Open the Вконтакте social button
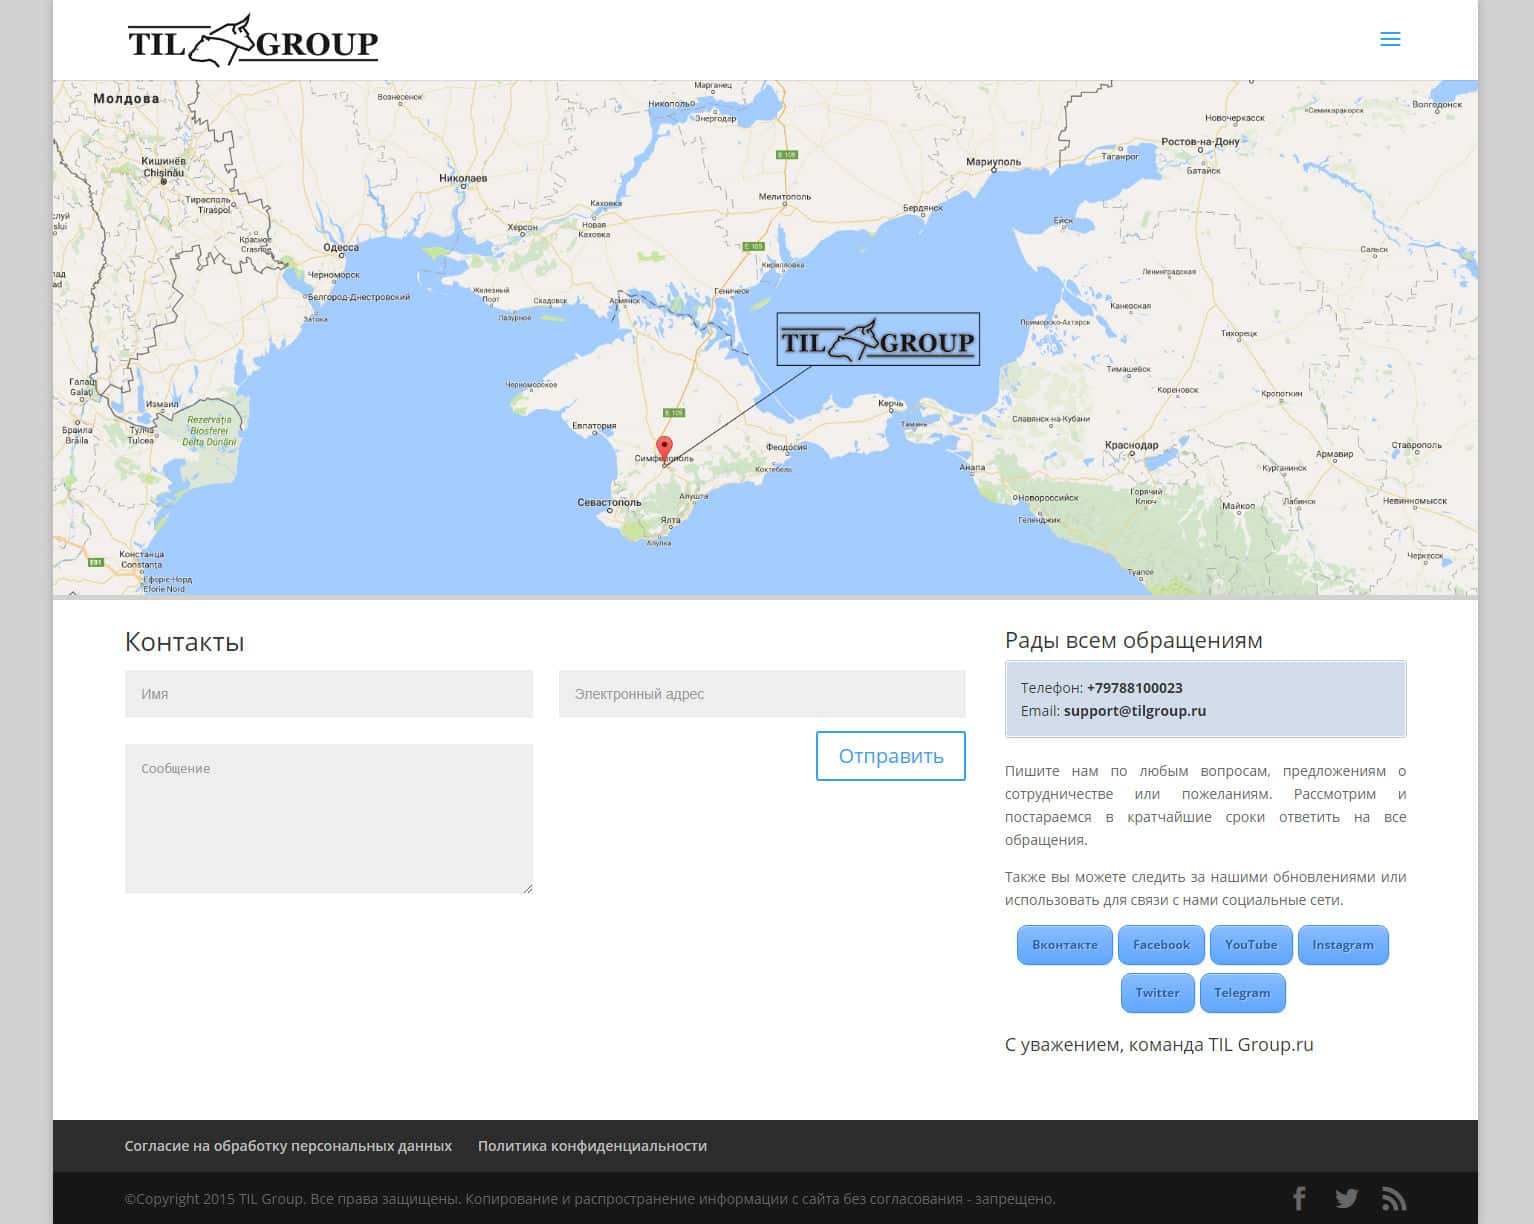This screenshot has height=1224, width=1534. click(x=1064, y=945)
